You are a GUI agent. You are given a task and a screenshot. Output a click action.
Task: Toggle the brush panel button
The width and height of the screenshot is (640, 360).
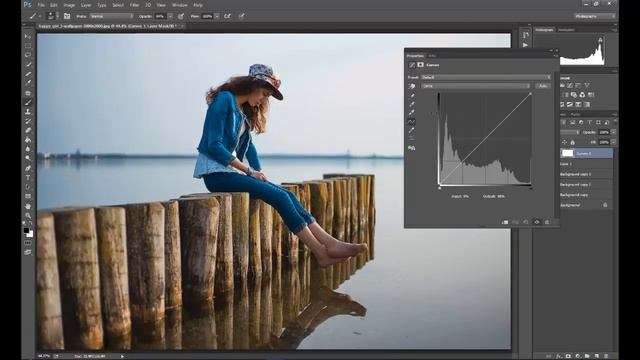coord(67,16)
